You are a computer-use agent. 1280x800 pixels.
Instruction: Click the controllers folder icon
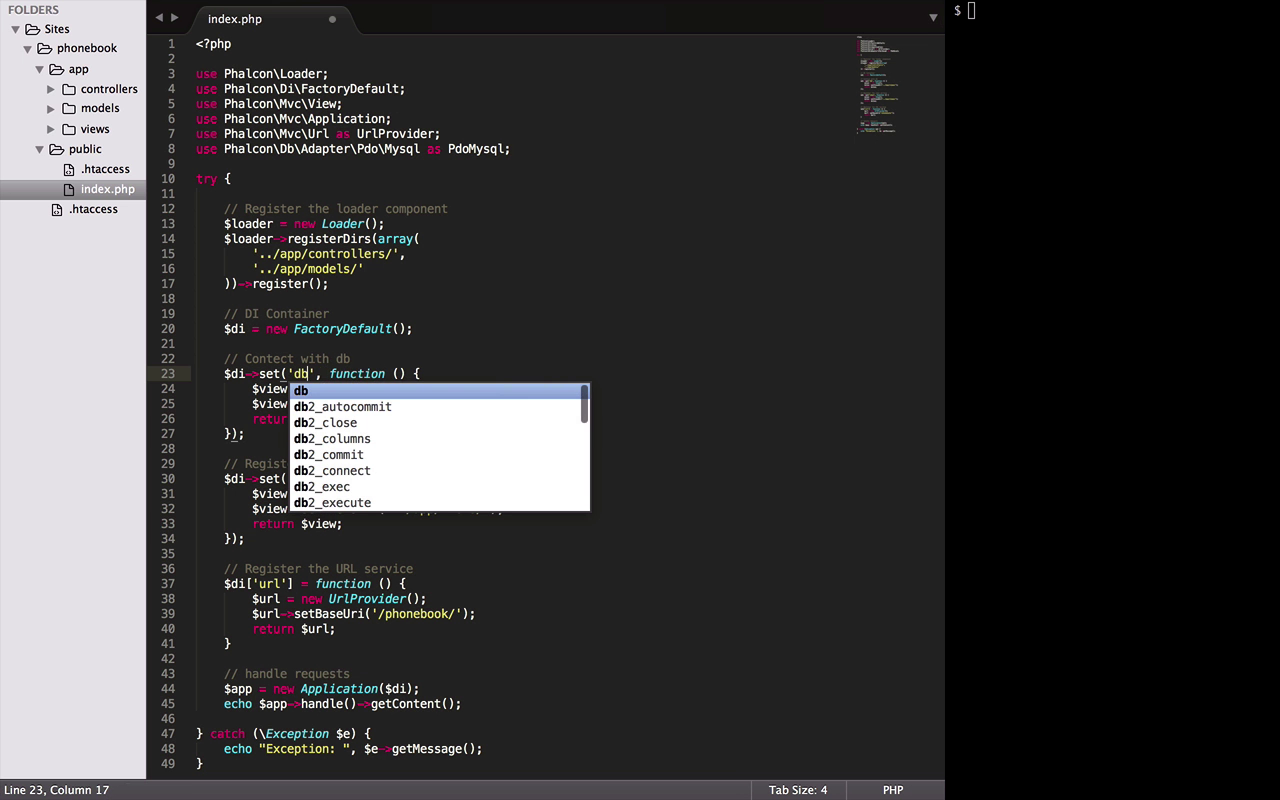69,89
